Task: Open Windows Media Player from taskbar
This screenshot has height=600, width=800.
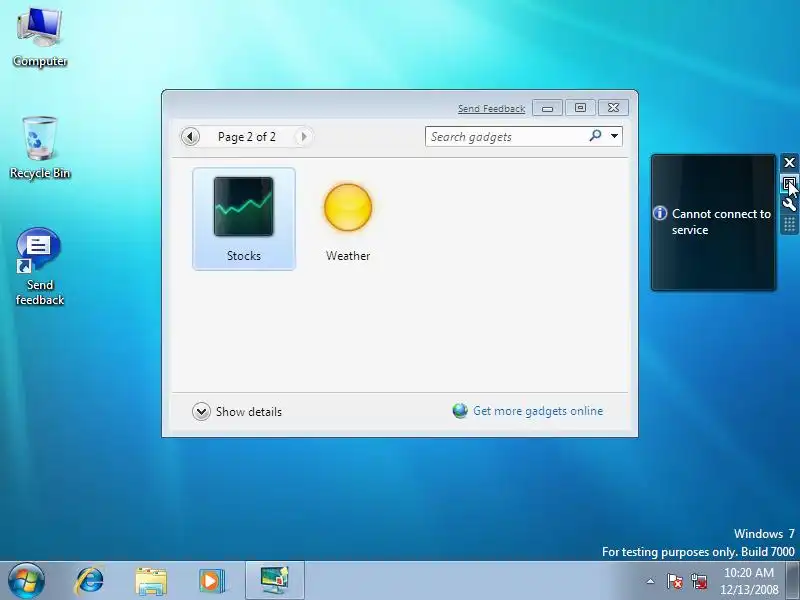Action: point(212,581)
